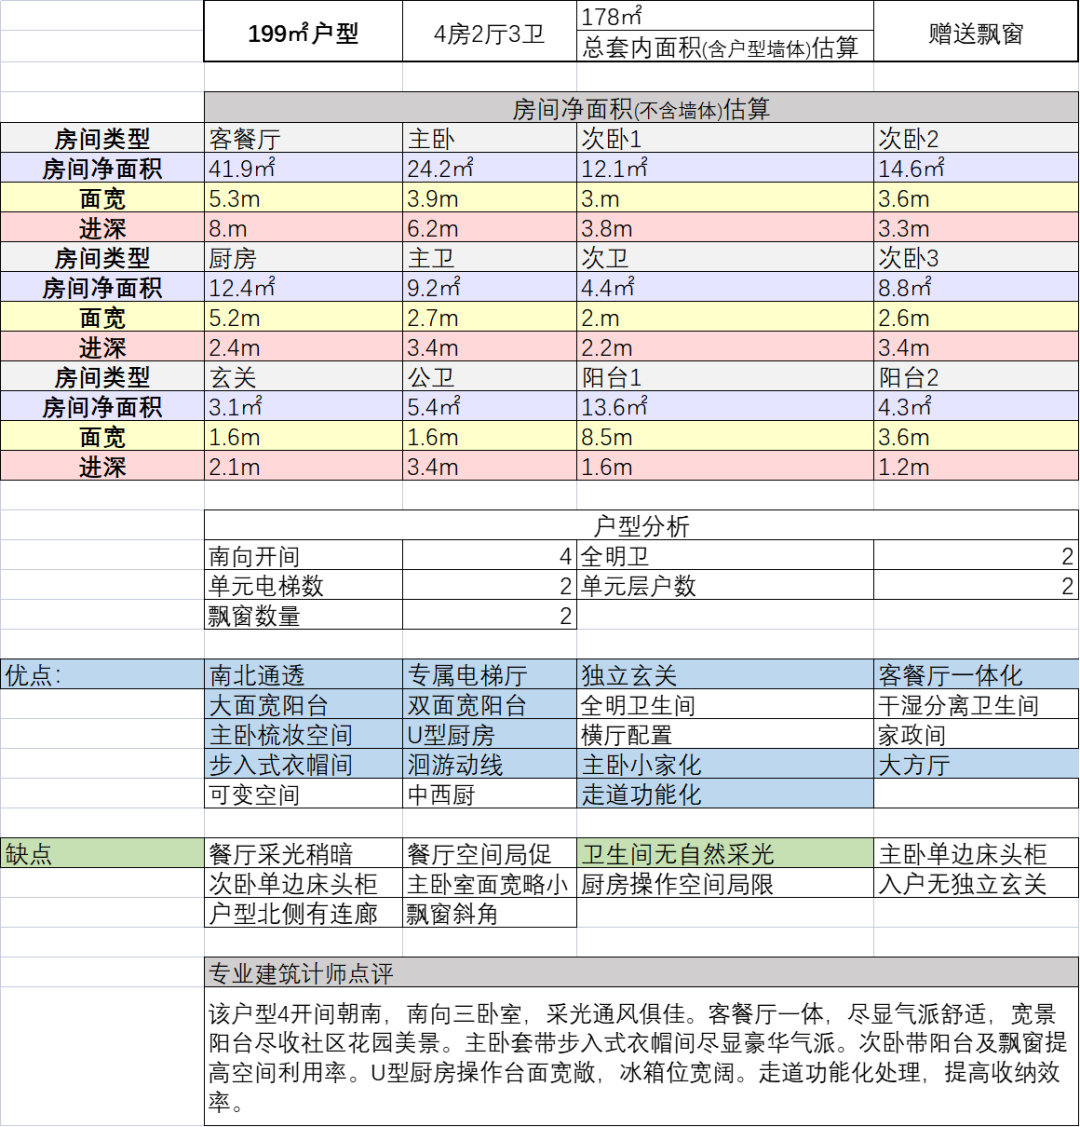Select the '9.2㎡' cell
This screenshot has height=1127, width=1080.
click(489, 288)
